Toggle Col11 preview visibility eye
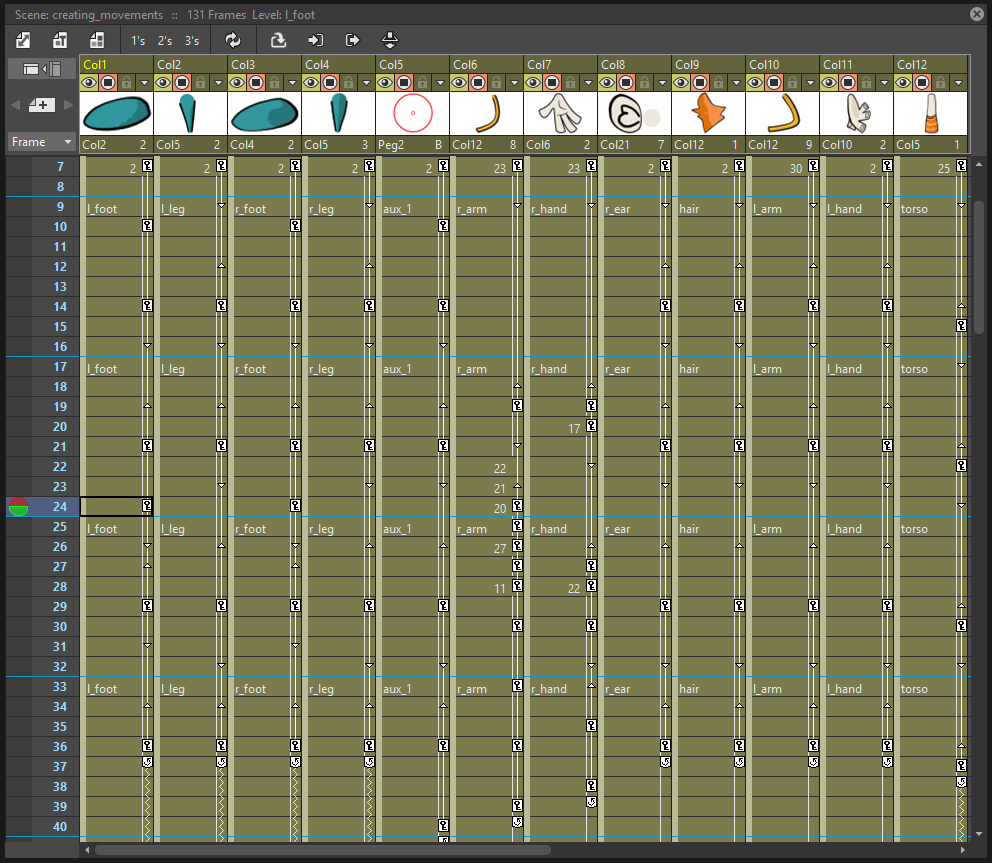 829,82
